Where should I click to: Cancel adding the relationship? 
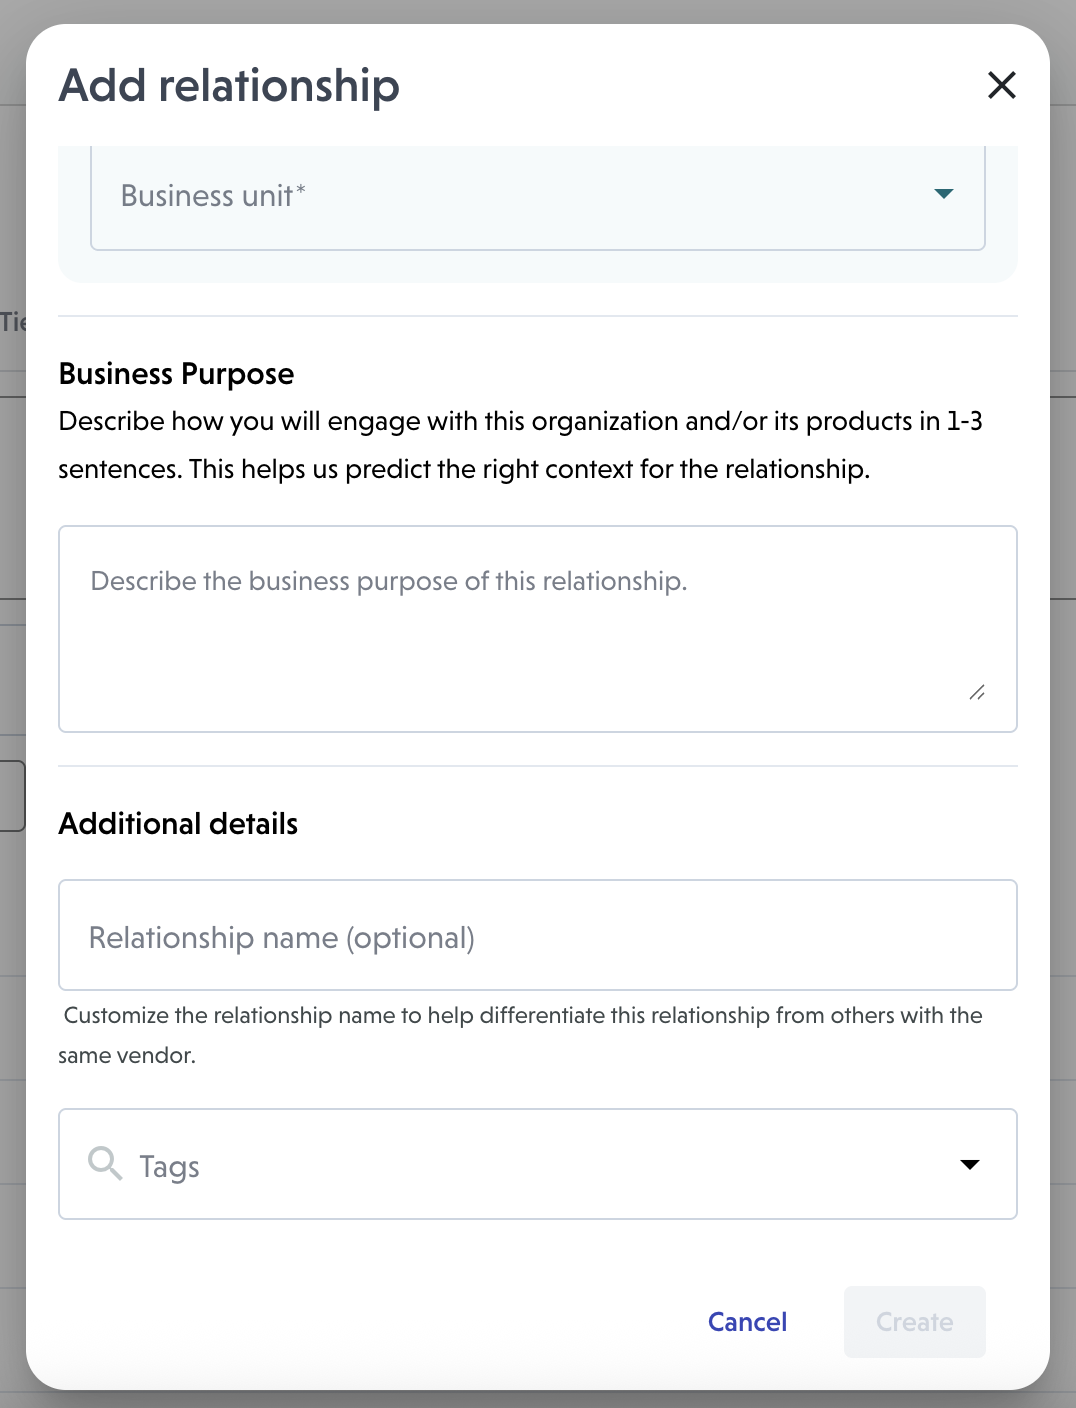(747, 1322)
